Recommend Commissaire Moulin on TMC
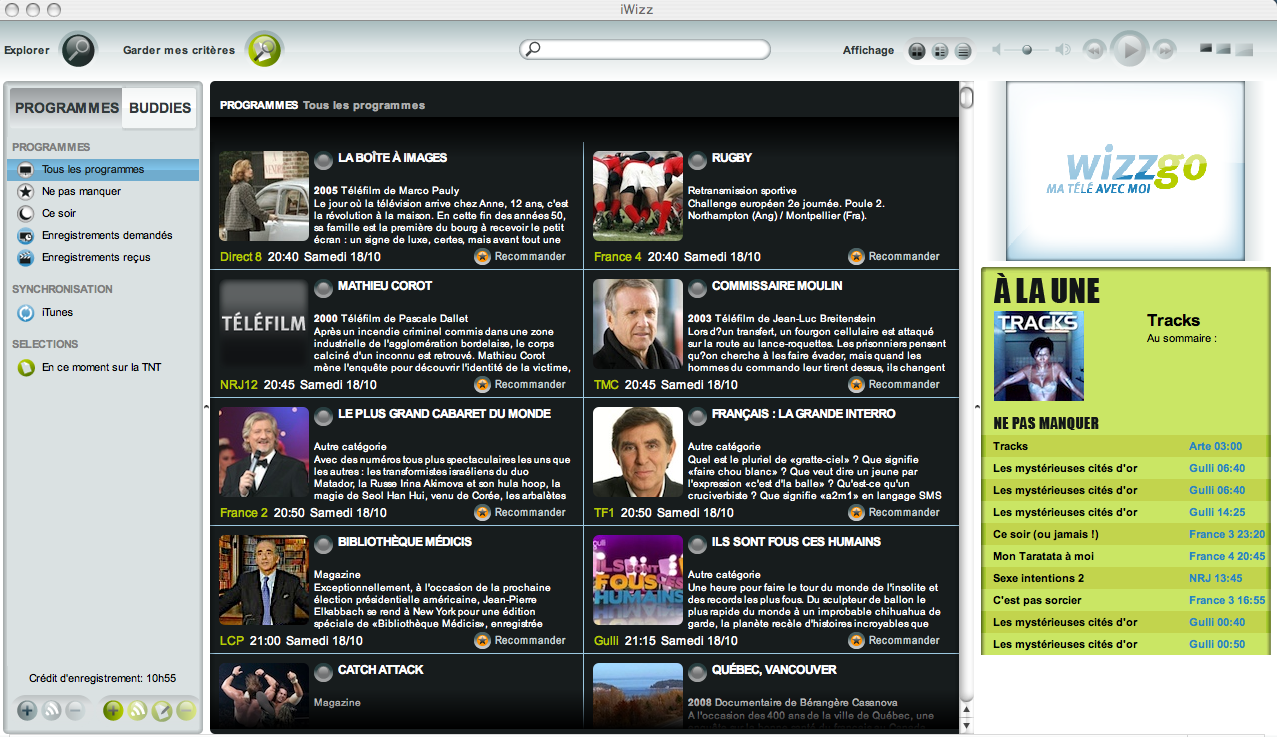The image size is (1277, 737). tap(894, 385)
